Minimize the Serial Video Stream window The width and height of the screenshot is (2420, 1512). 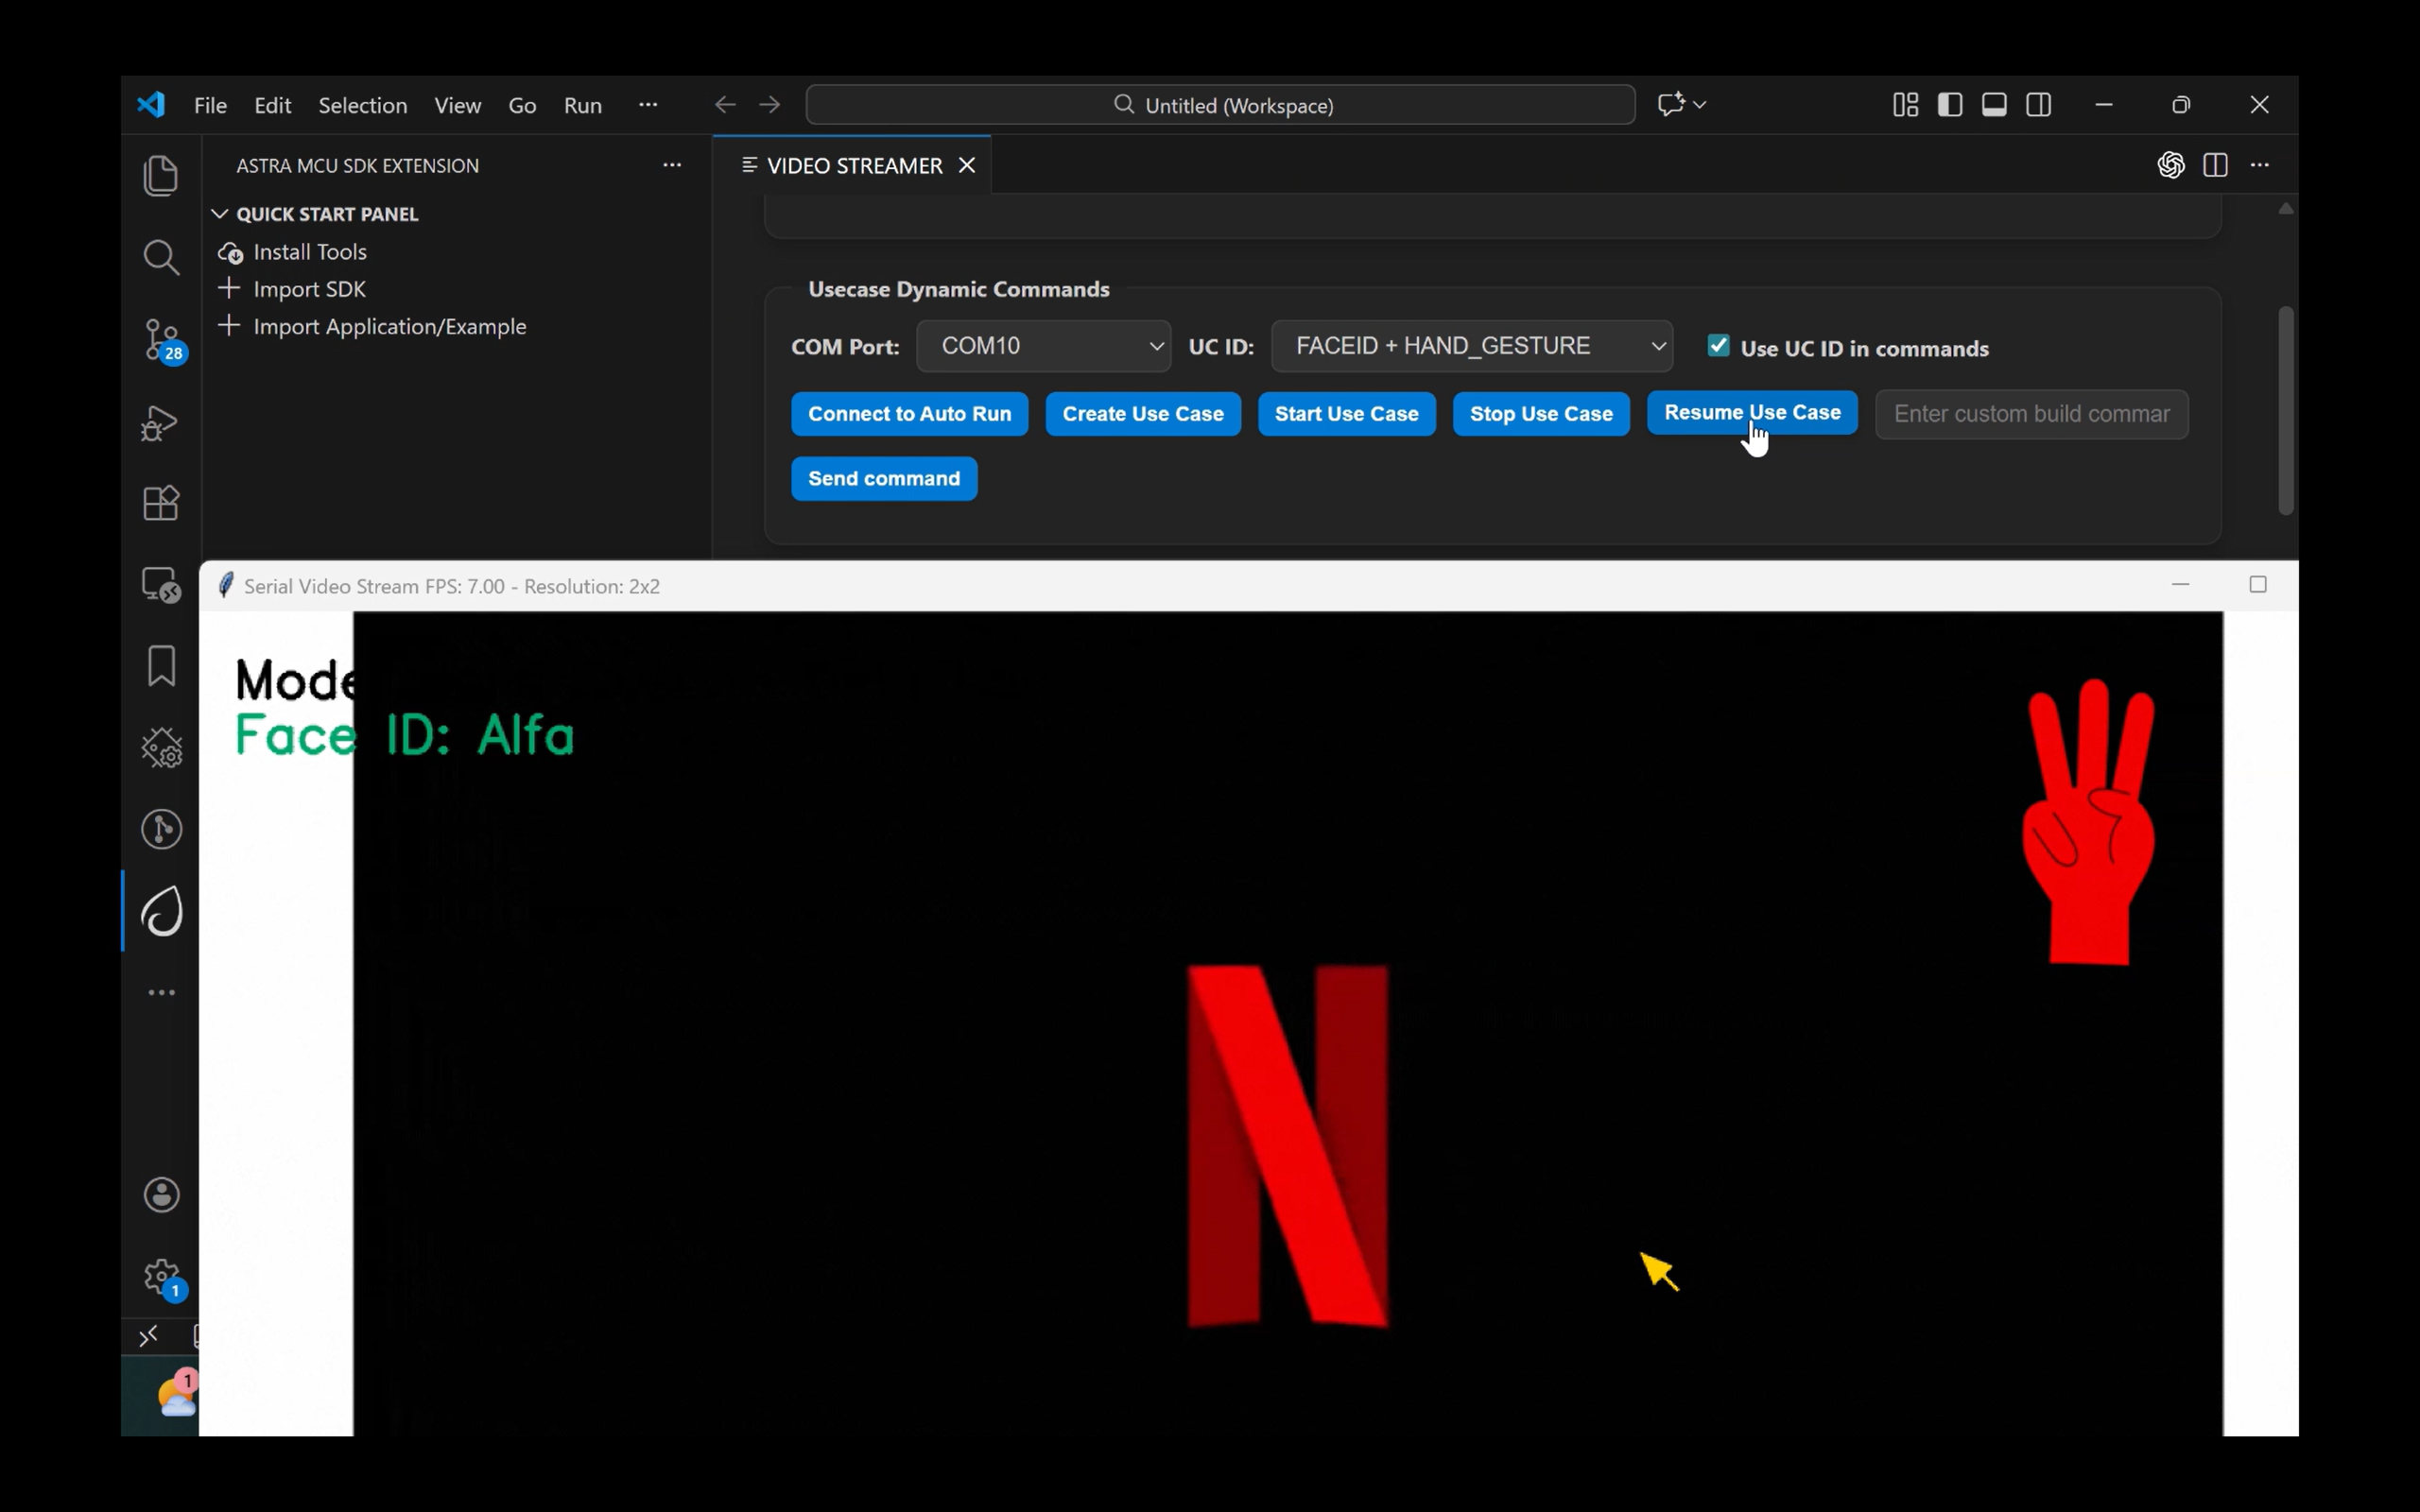tap(2181, 585)
